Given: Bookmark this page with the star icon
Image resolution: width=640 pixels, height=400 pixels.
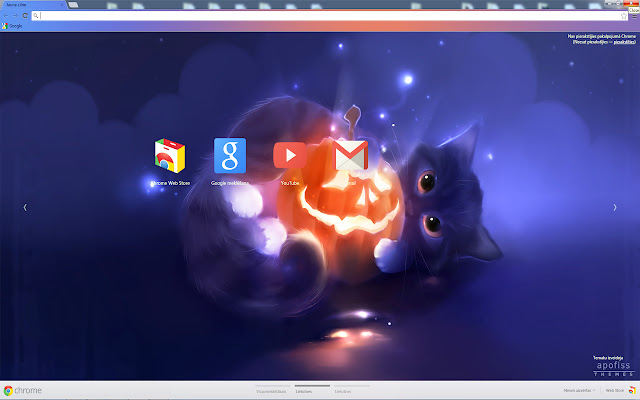Looking at the screenshot, I should pos(623,16).
